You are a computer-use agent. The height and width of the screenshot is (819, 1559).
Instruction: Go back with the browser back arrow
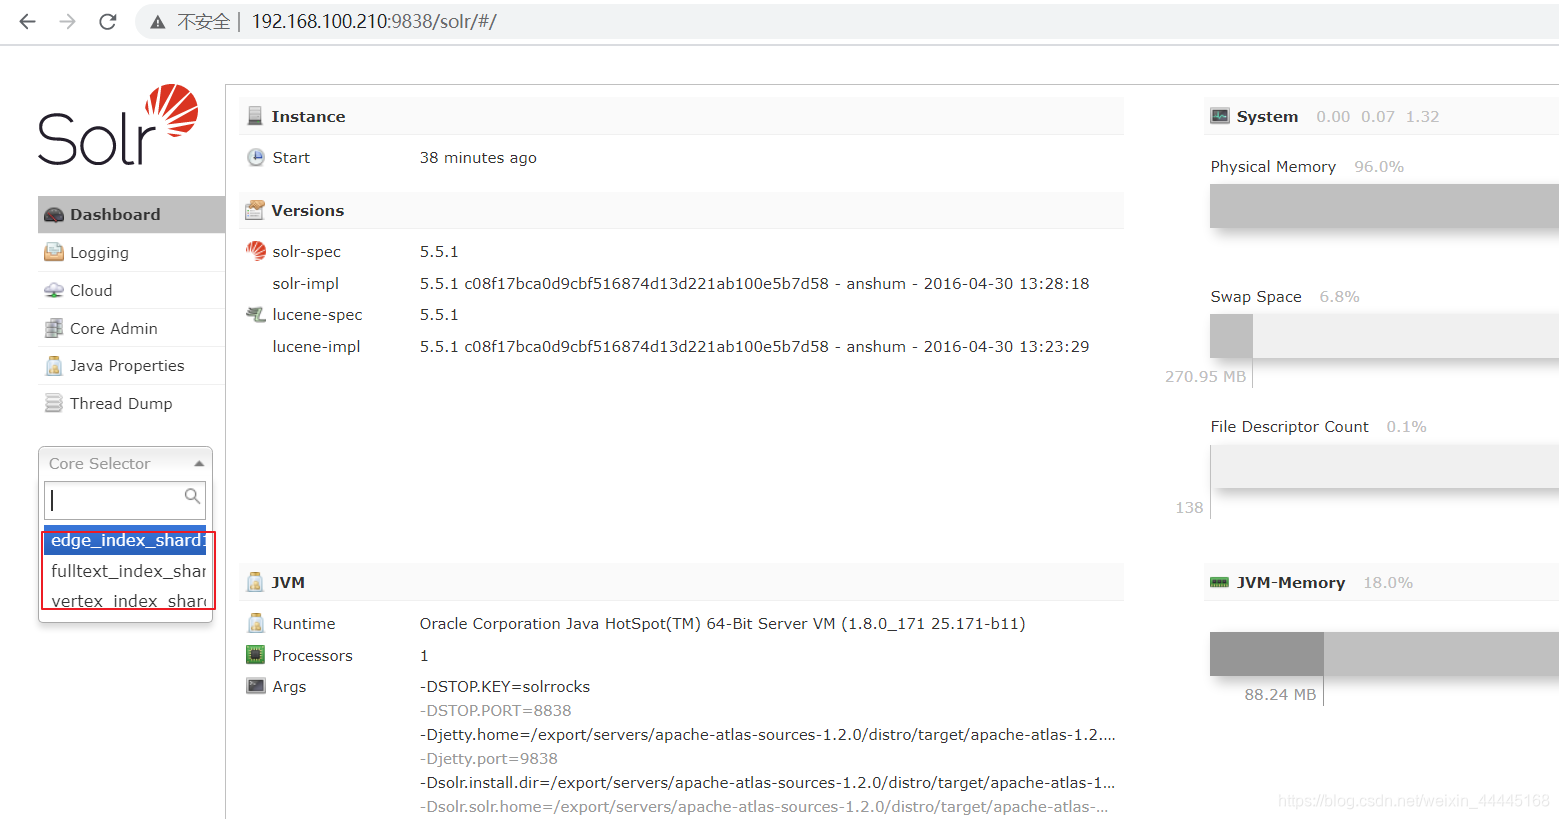pos(27,21)
